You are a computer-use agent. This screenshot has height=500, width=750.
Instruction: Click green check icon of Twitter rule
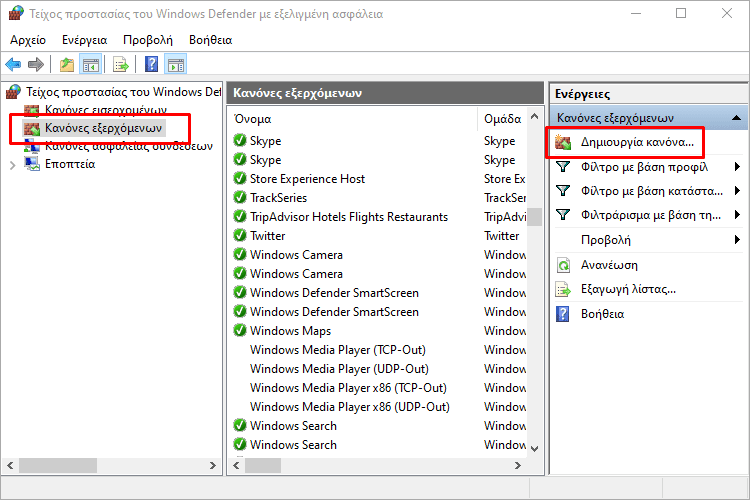(240, 235)
